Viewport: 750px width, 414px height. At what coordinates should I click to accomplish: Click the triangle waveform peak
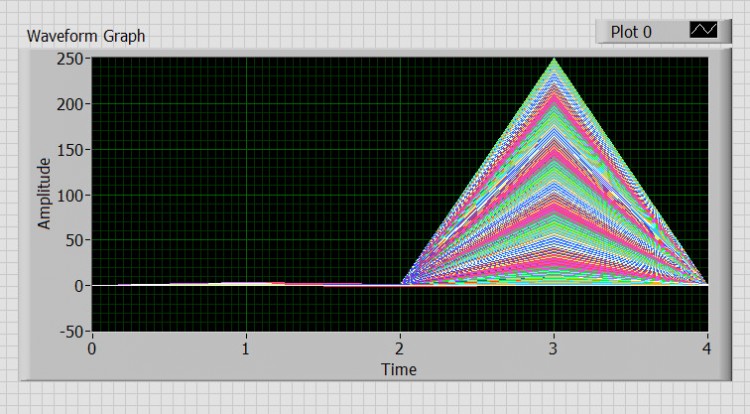tap(554, 60)
